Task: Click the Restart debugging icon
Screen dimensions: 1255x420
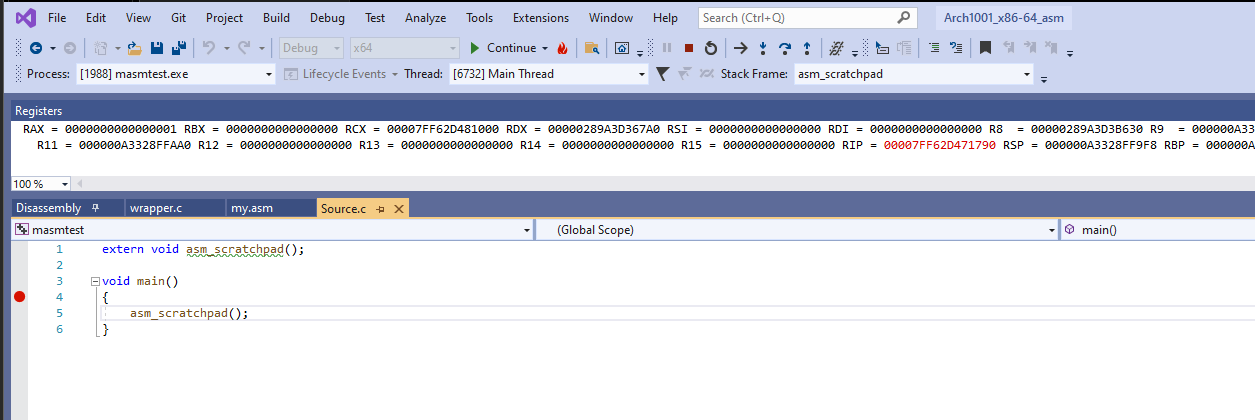Action: (710, 48)
